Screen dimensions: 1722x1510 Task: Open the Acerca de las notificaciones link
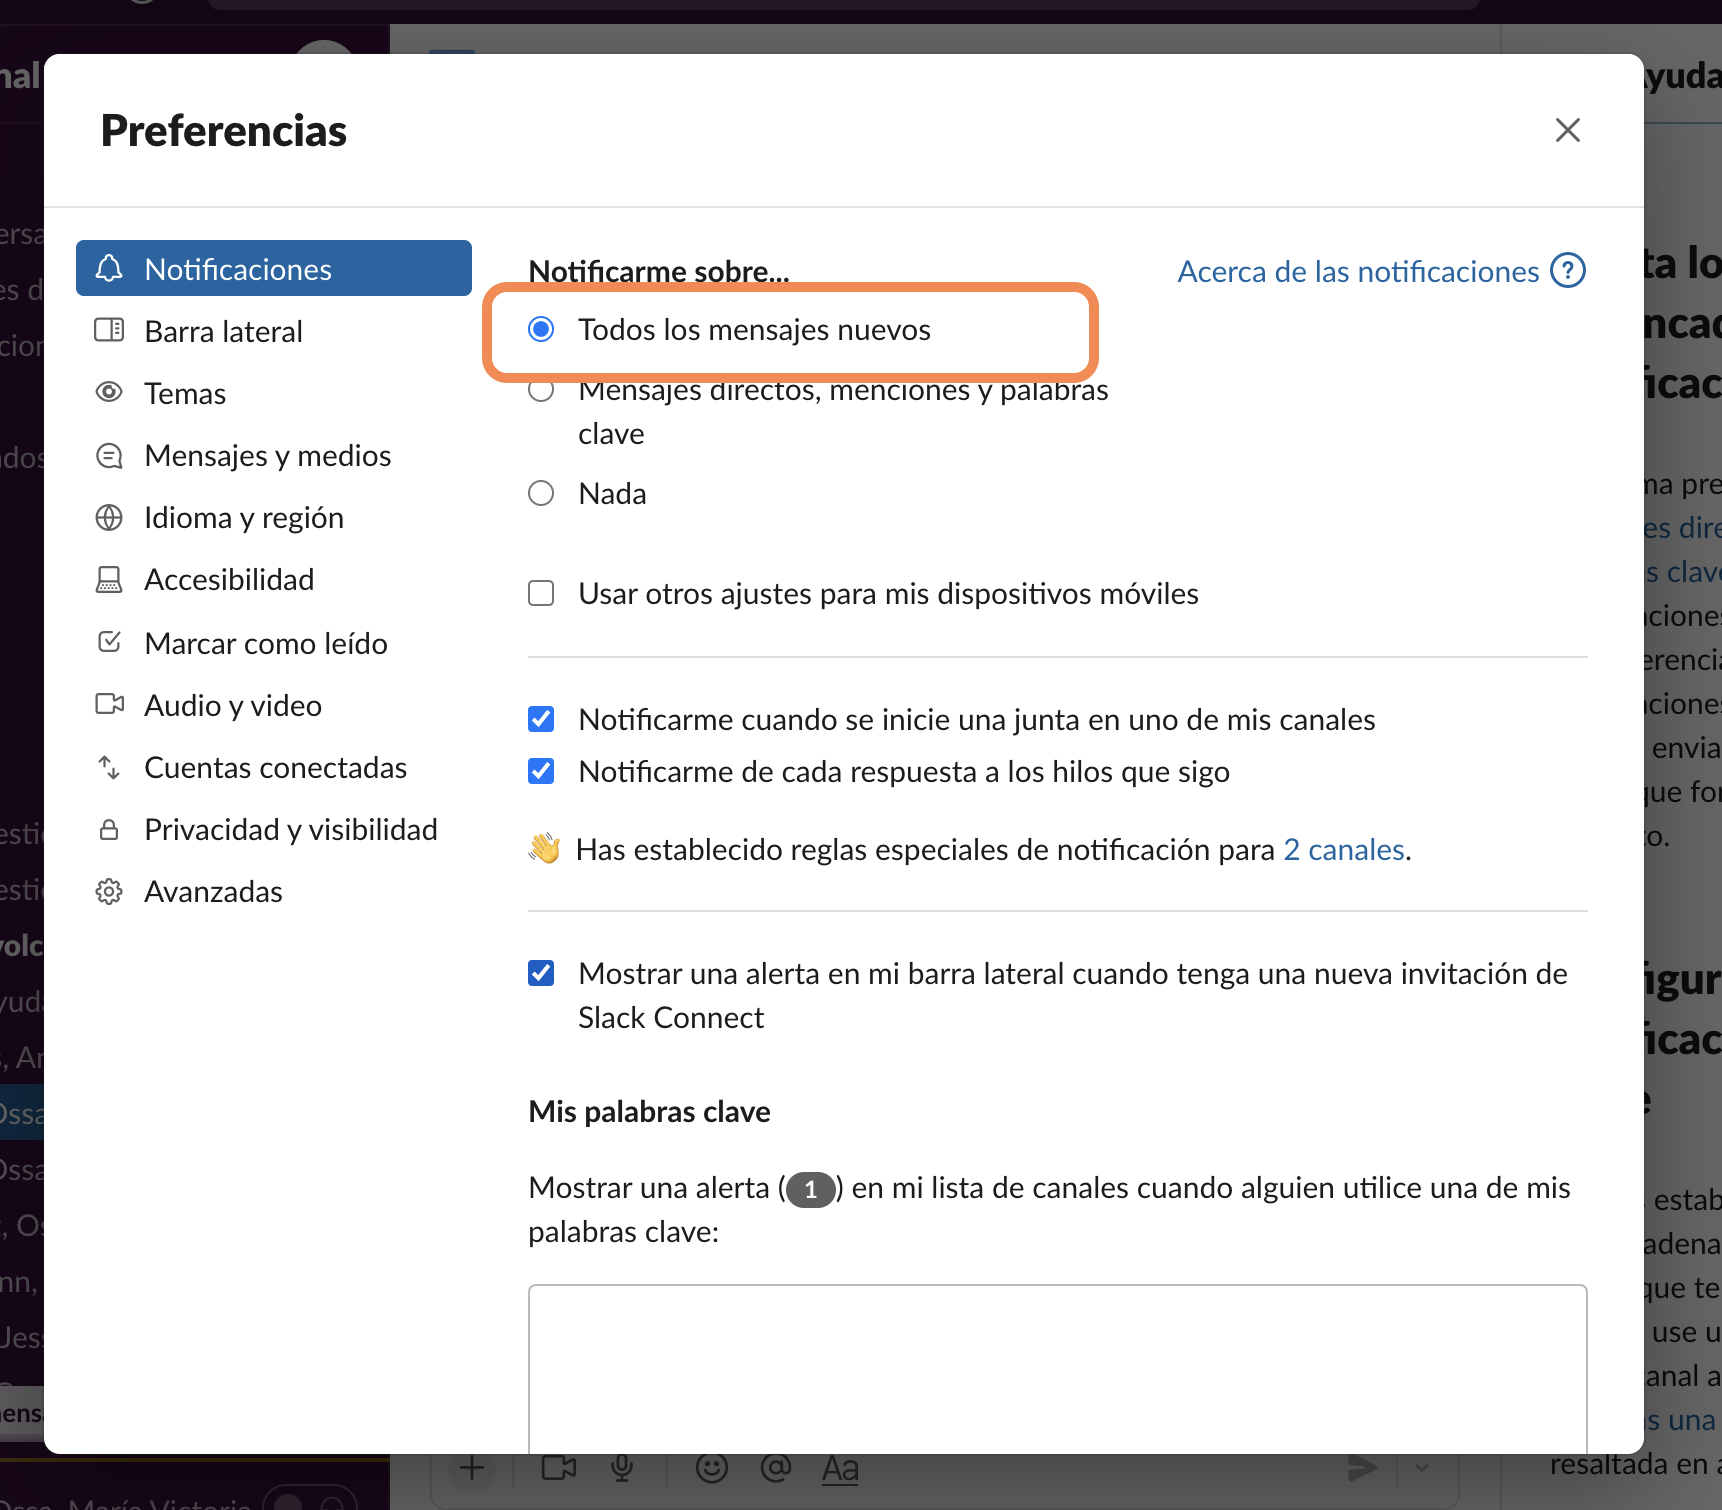click(1381, 271)
